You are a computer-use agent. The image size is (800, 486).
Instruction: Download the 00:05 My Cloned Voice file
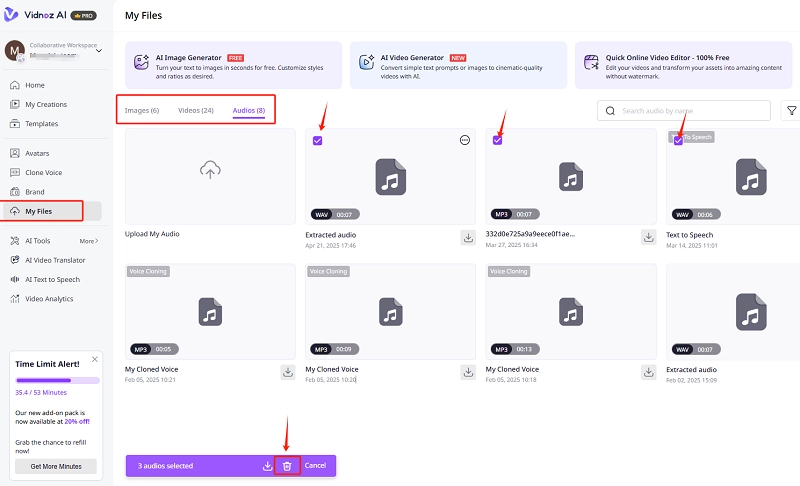click(x=287, y=371)
